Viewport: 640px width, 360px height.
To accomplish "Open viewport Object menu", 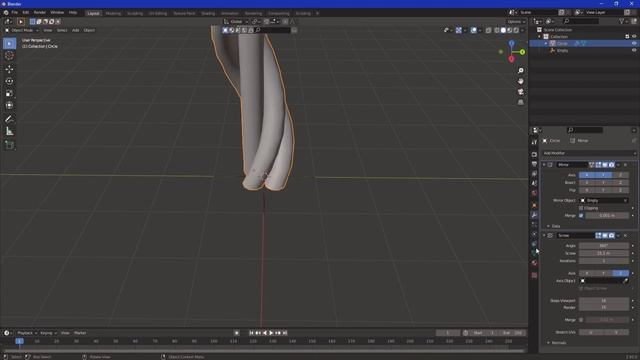I will tap(89, 30).
